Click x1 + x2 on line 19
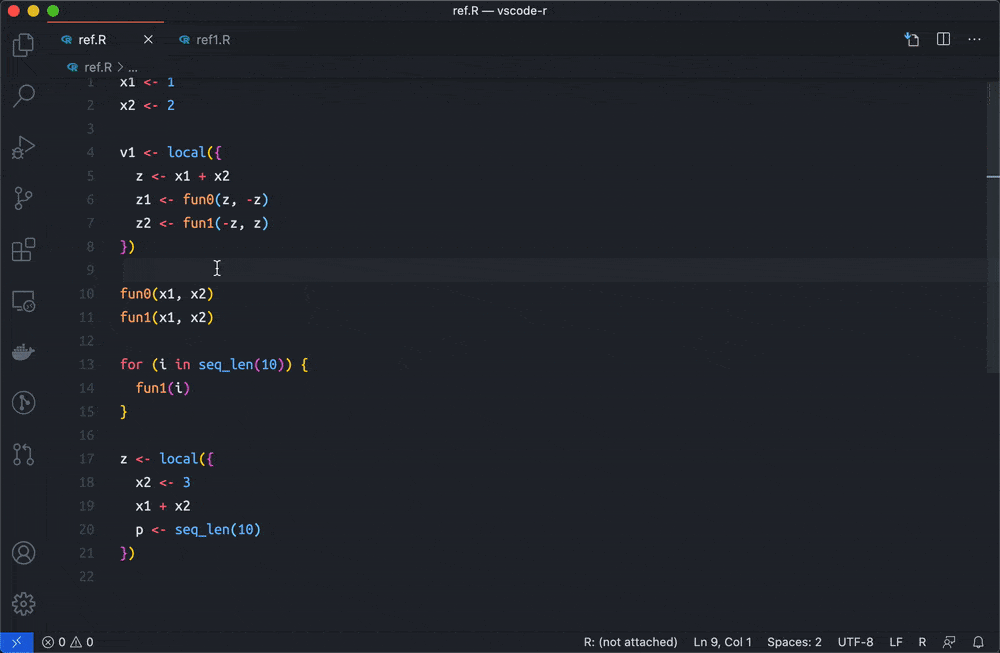 point(163,506)
